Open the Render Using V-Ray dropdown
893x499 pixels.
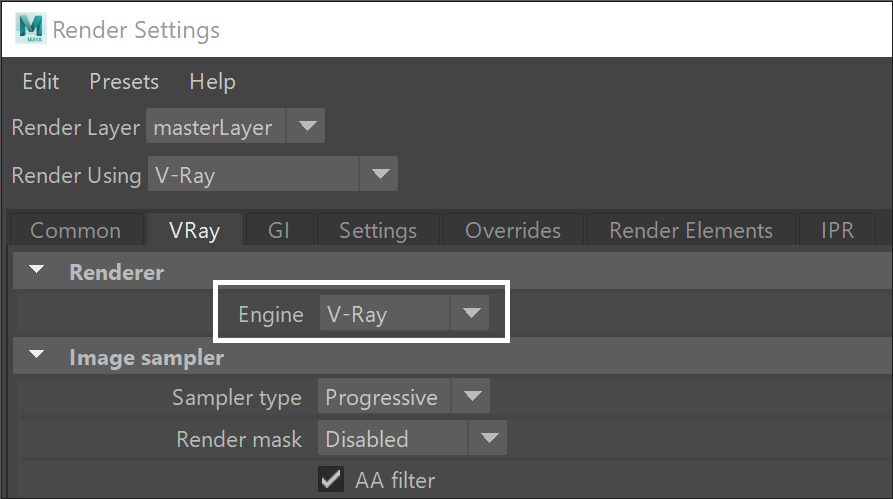pyautogui.click(x=273, y=174)
